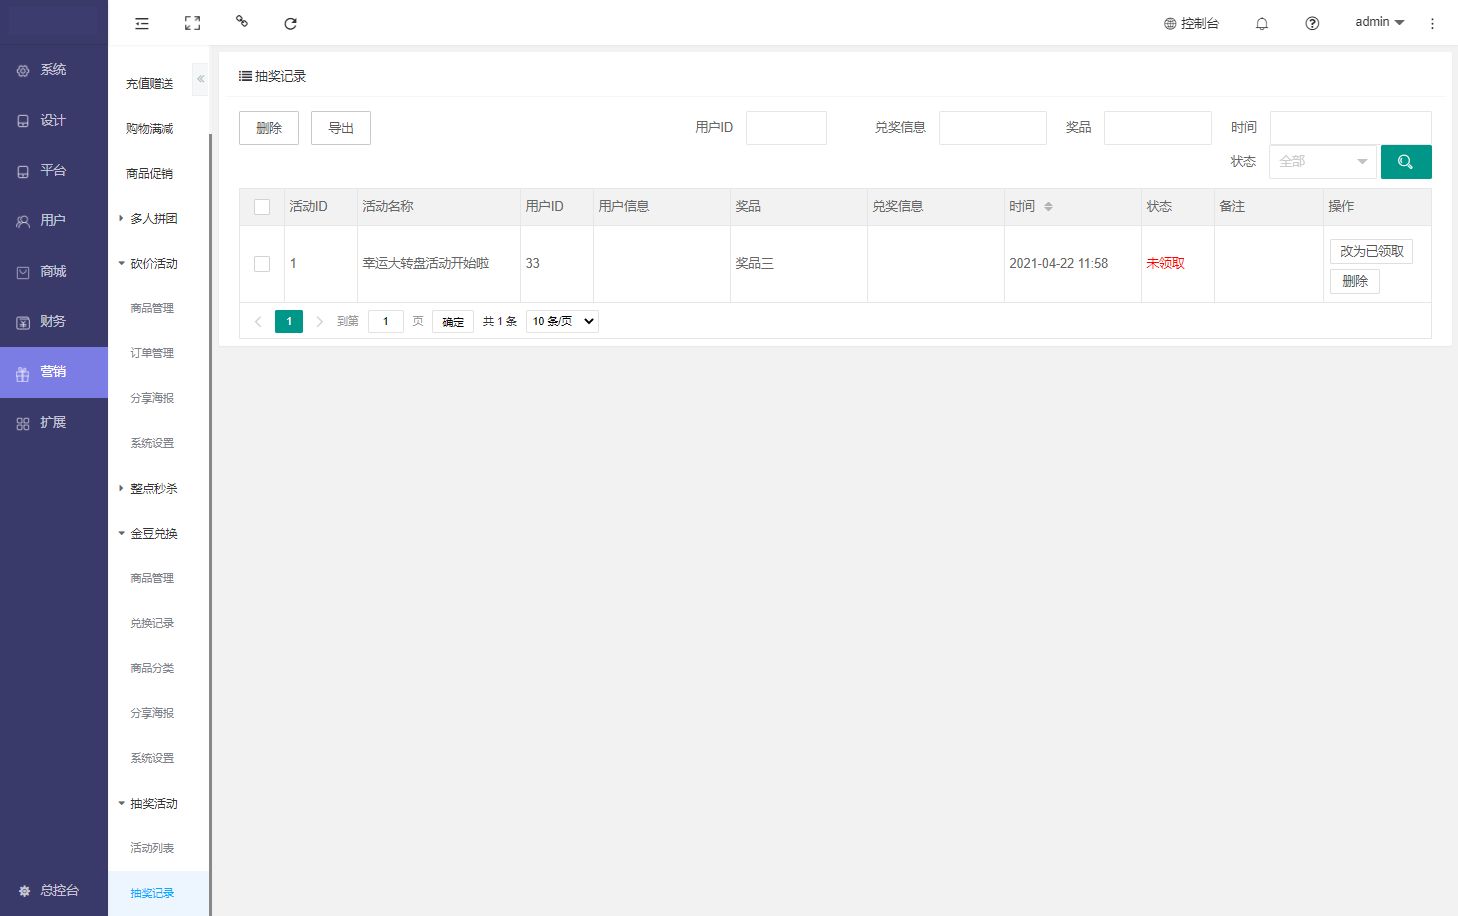Open the vertical three-dot more menu
The image size is (1458, 916).
tap(1432, 23)
